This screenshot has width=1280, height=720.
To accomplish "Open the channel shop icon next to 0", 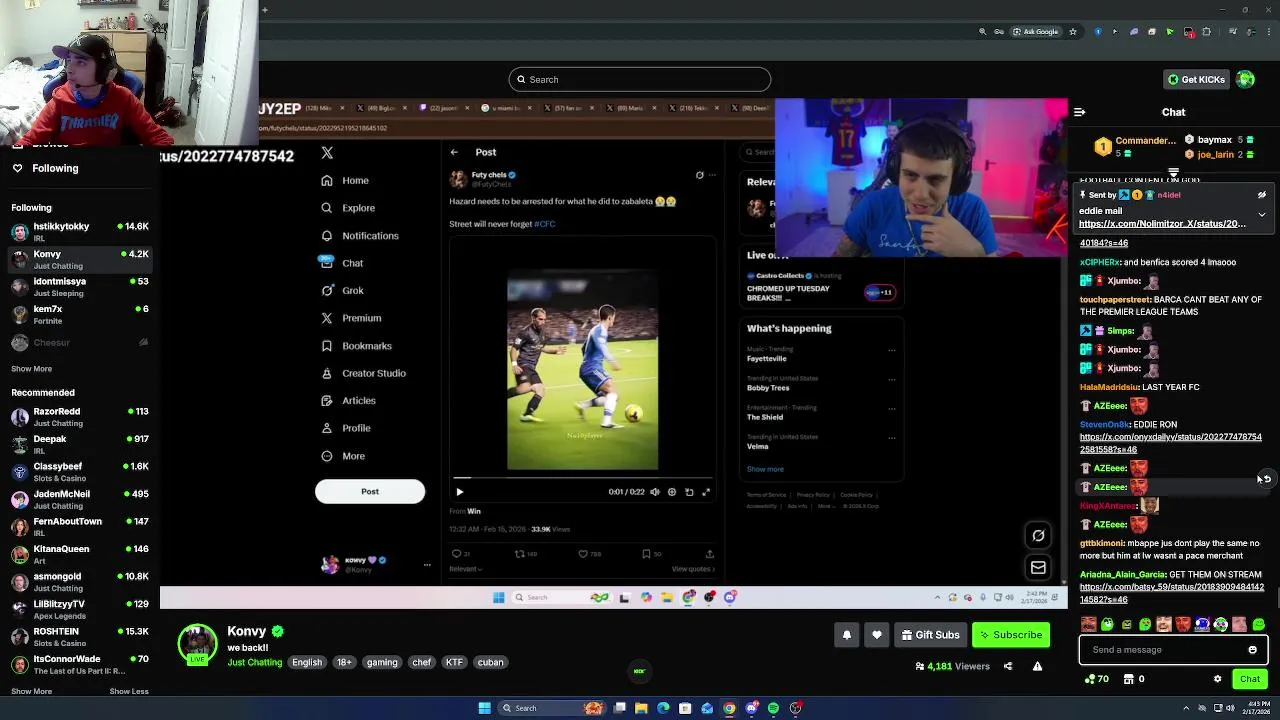I will [x=1128, y=679].
